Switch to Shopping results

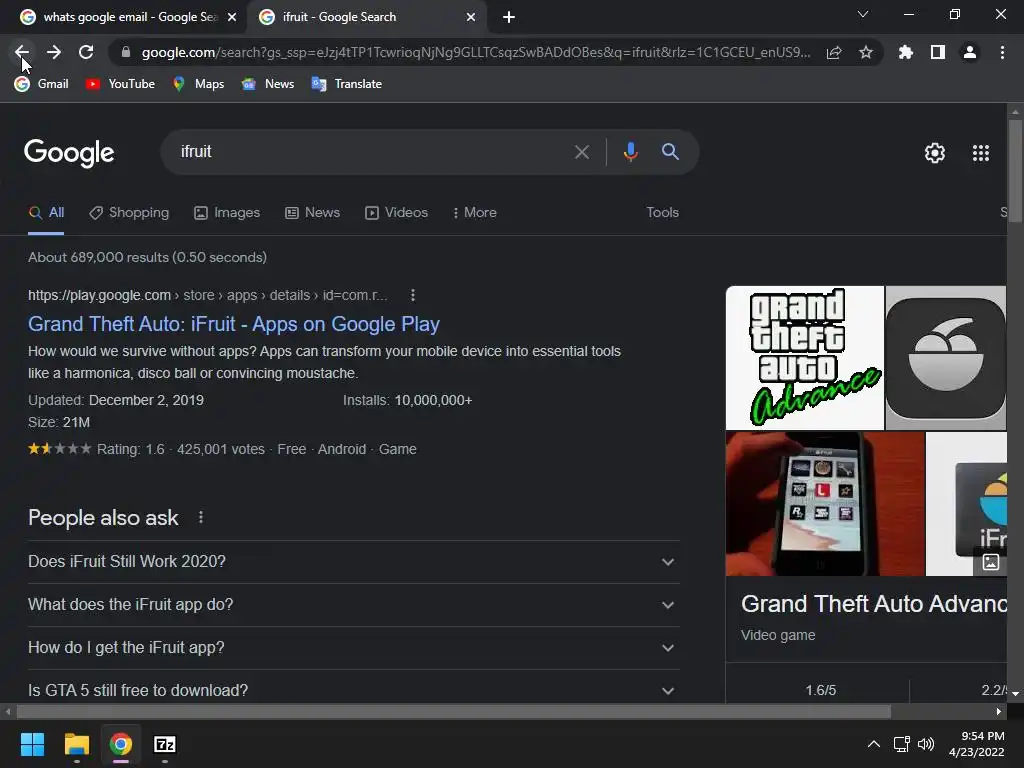(129, 213)
